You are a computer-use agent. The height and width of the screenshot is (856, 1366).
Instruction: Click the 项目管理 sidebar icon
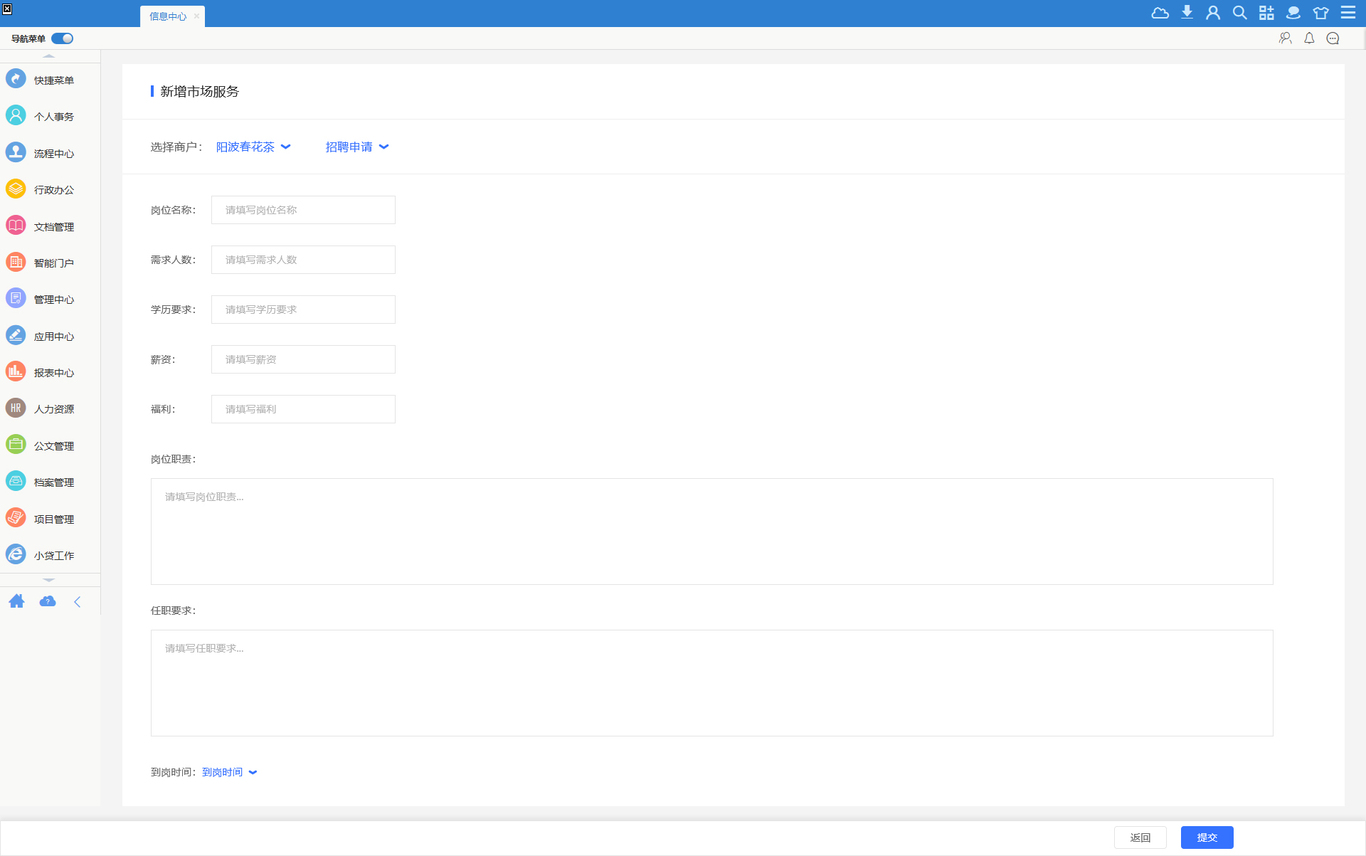point(16,518)
